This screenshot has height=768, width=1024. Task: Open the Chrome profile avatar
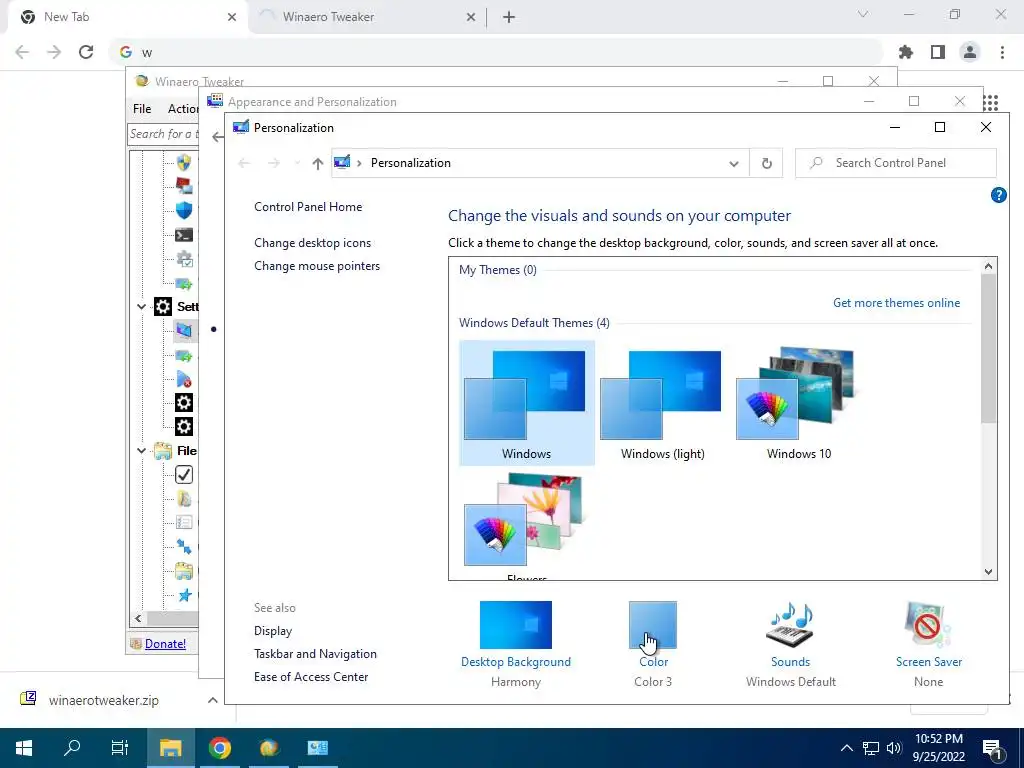969,52
